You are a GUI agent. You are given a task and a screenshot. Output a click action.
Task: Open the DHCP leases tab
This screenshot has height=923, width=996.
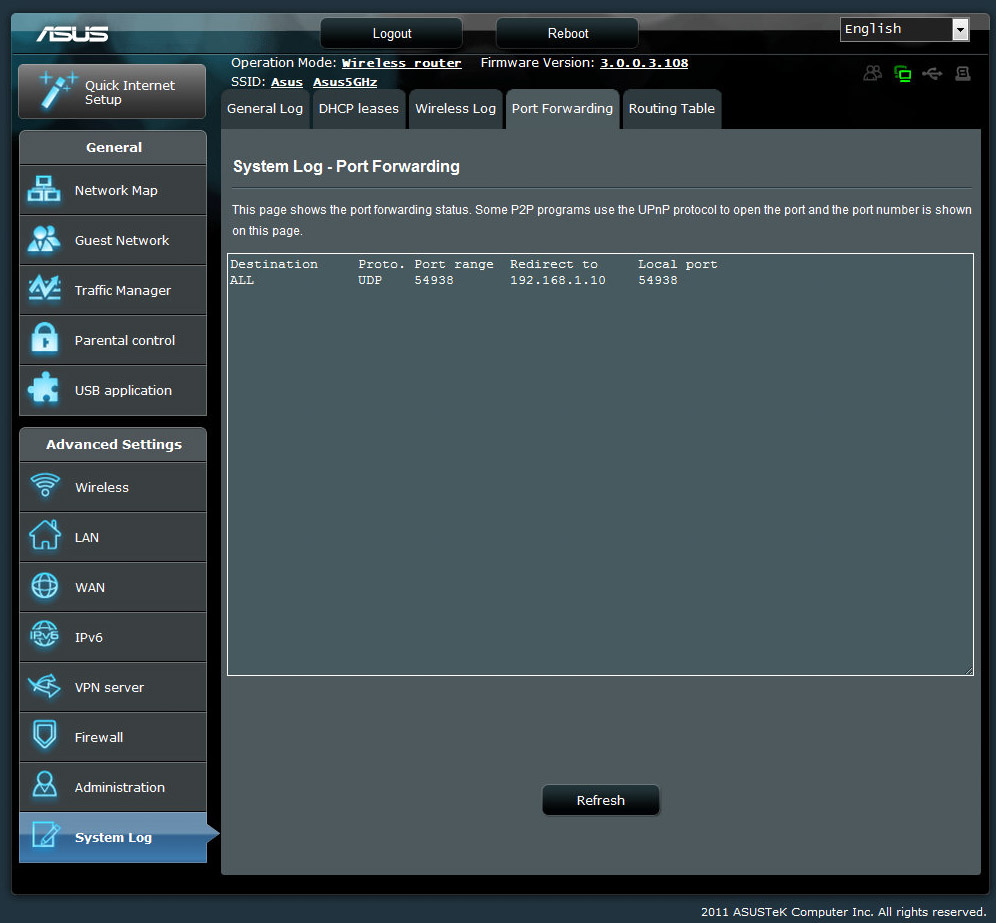(358, 109)
